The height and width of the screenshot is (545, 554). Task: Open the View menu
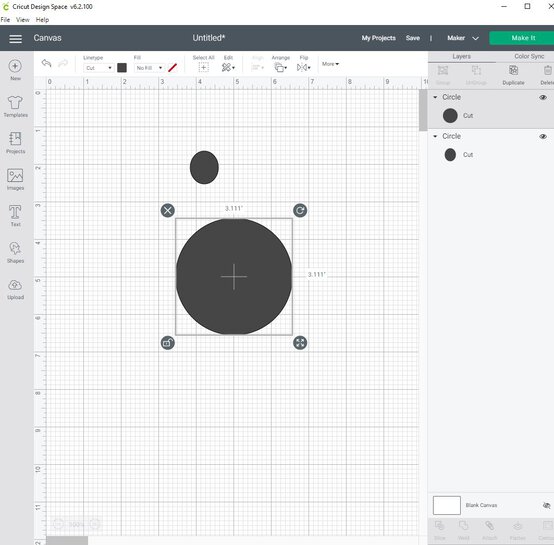tap(23, 20)
